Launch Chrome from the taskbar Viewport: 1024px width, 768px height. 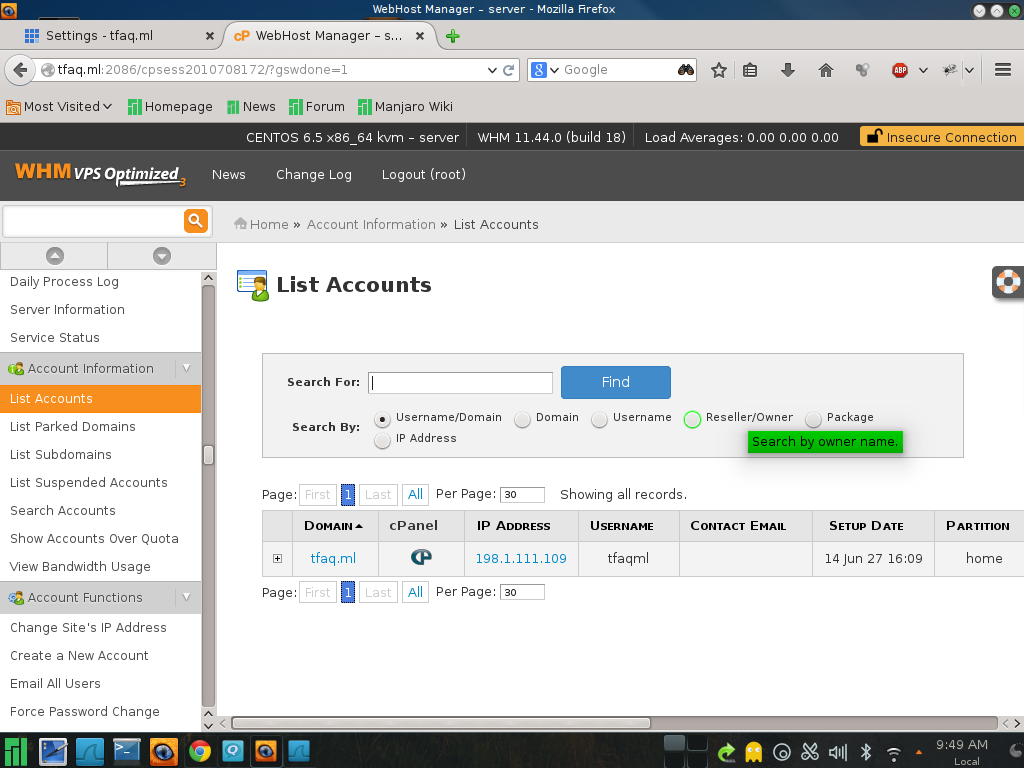[x=200, y=751]
